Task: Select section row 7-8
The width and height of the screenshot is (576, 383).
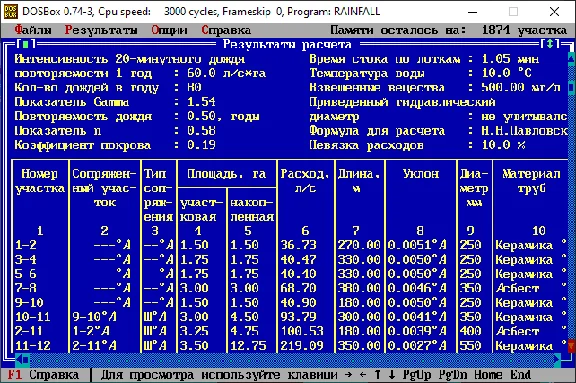Action: pyautogui.click(x=291, y=288)
